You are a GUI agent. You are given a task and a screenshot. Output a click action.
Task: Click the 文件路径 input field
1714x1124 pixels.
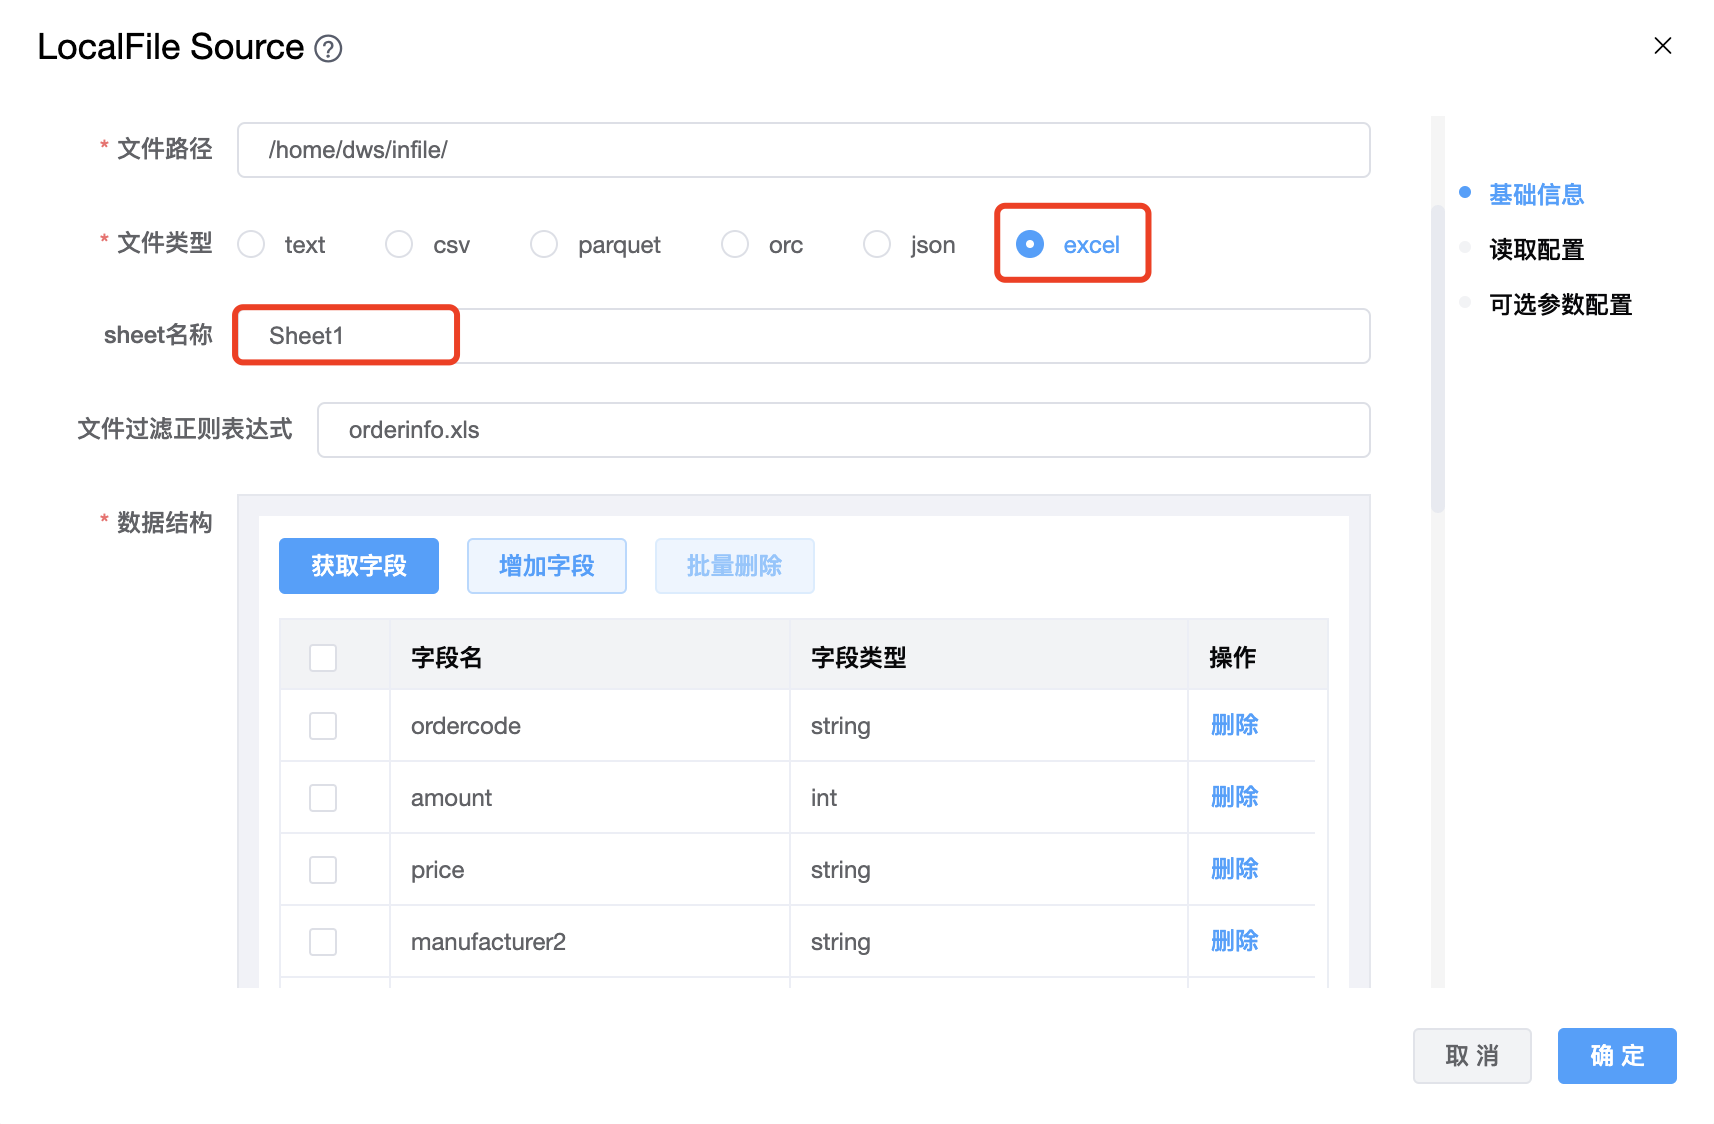[x=803, y=150]
